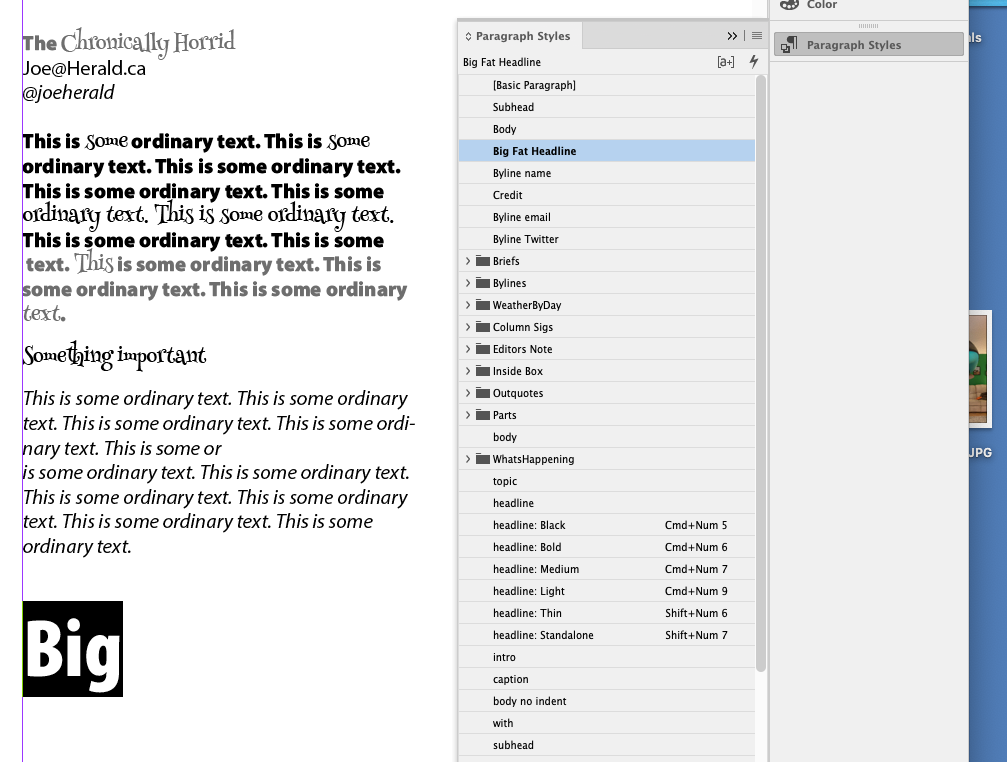Apply the intro paragraph style
This screenshot has width=1007, height=762.
pos(607,657)
